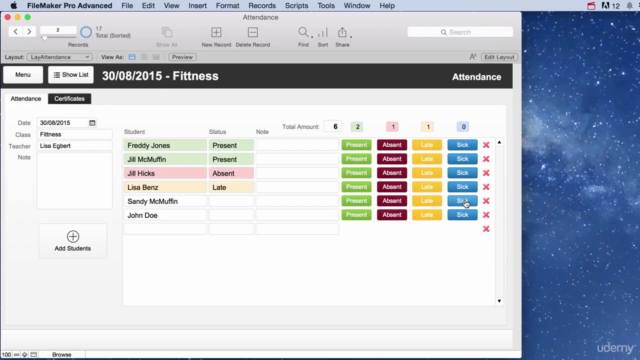Click the portal scroll down arrow
640x360 pixels.
[499, 301]
